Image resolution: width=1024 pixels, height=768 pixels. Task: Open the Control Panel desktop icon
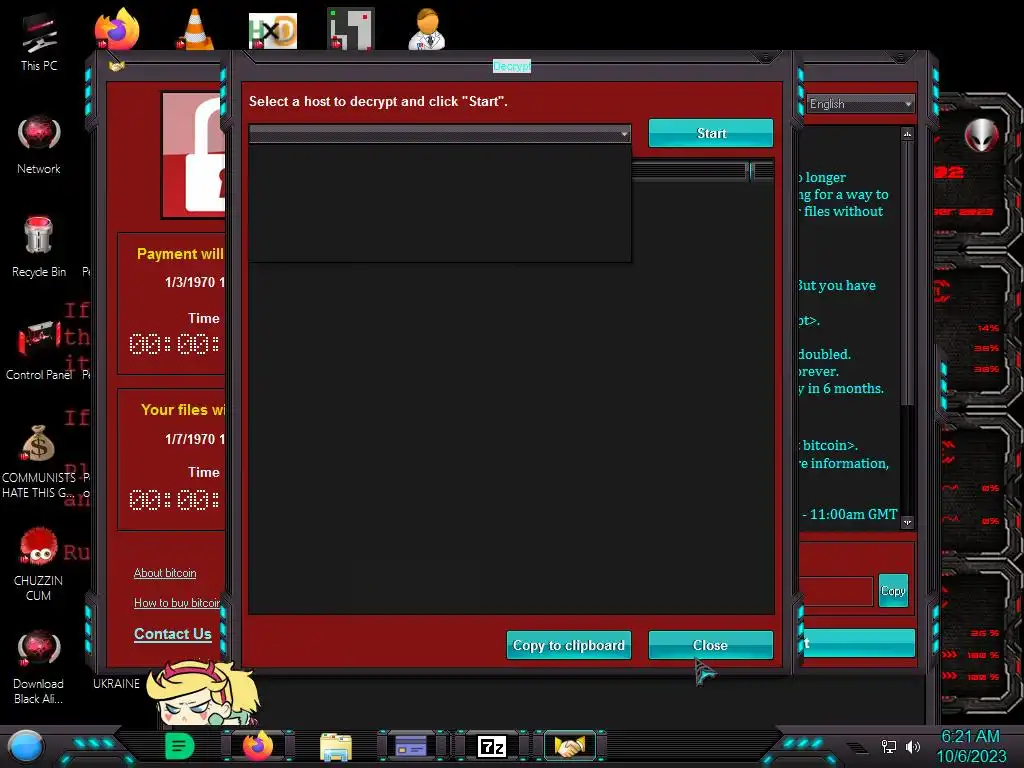tap(39, 350)
